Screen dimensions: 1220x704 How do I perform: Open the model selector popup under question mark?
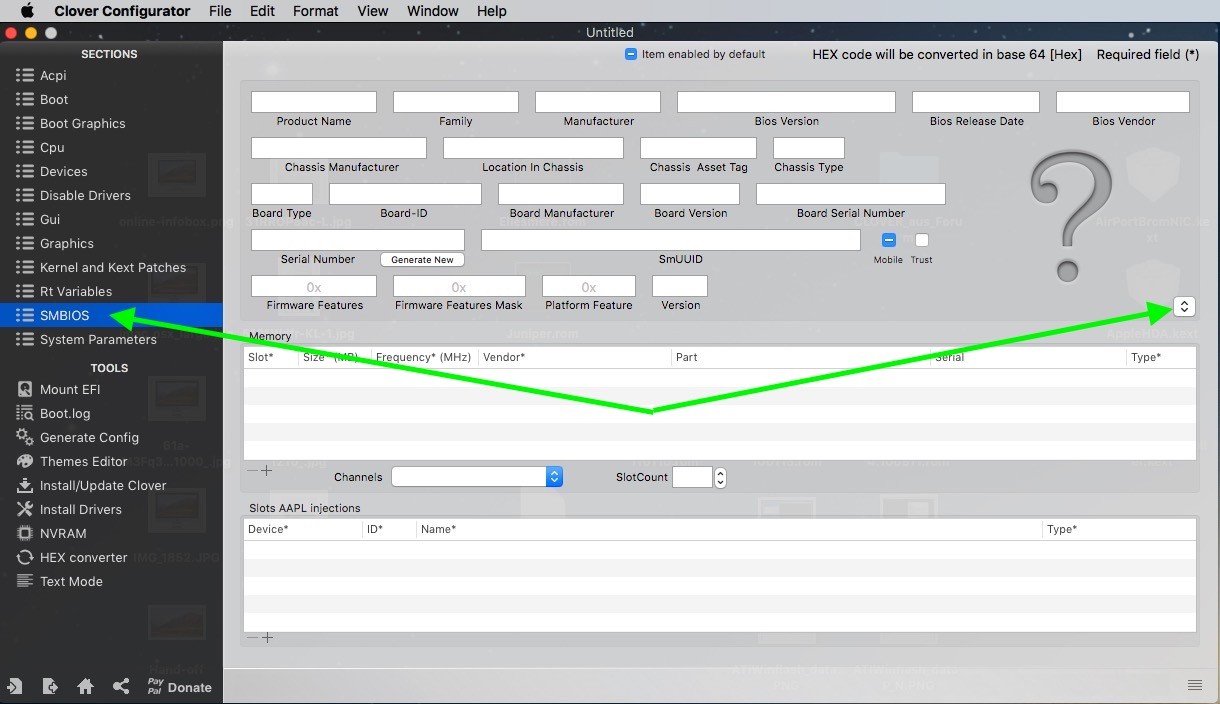pos(1182,307)
